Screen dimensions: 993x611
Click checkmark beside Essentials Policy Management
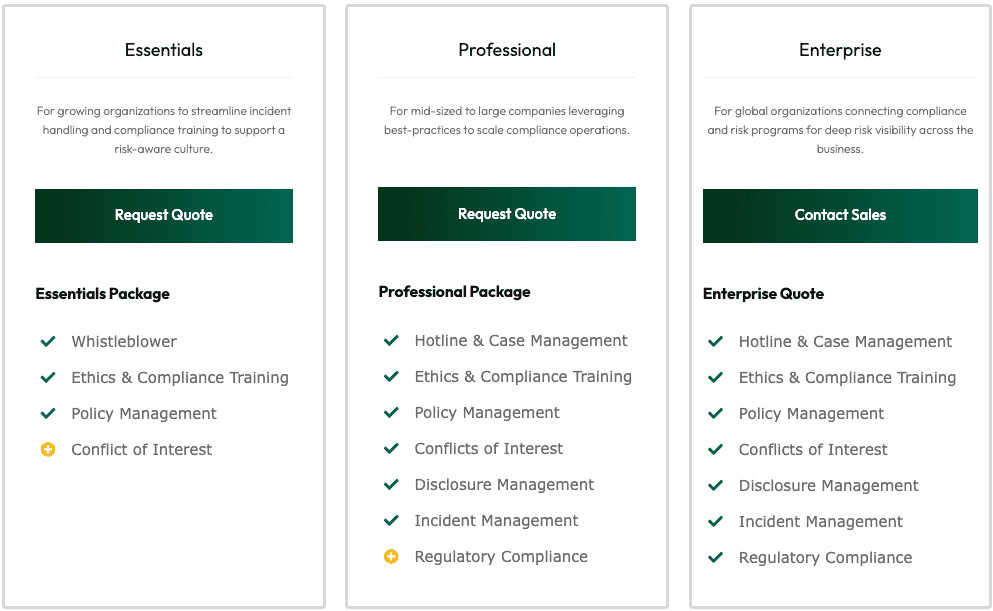[x=48, y=414]
